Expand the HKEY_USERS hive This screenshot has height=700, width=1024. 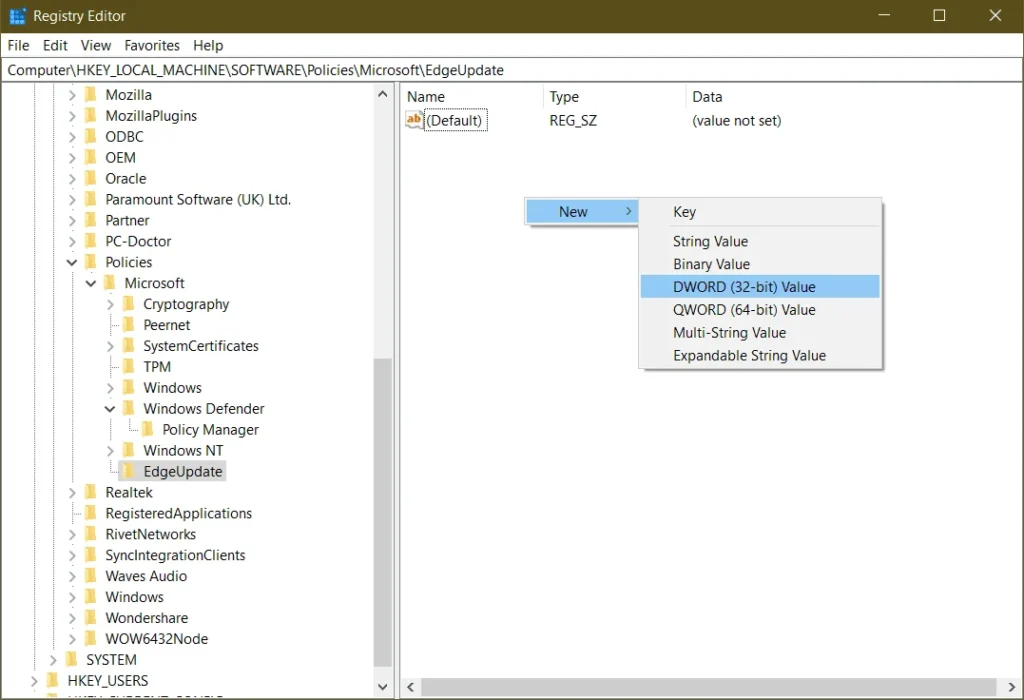34,680
